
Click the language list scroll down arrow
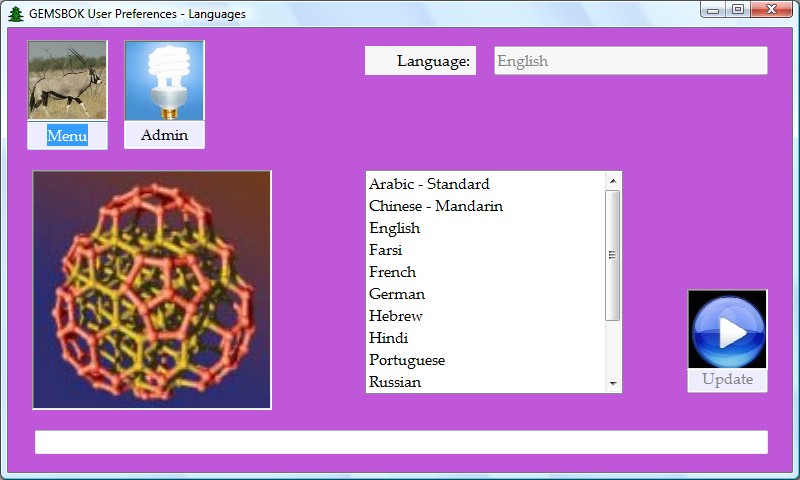pos(613,384)
